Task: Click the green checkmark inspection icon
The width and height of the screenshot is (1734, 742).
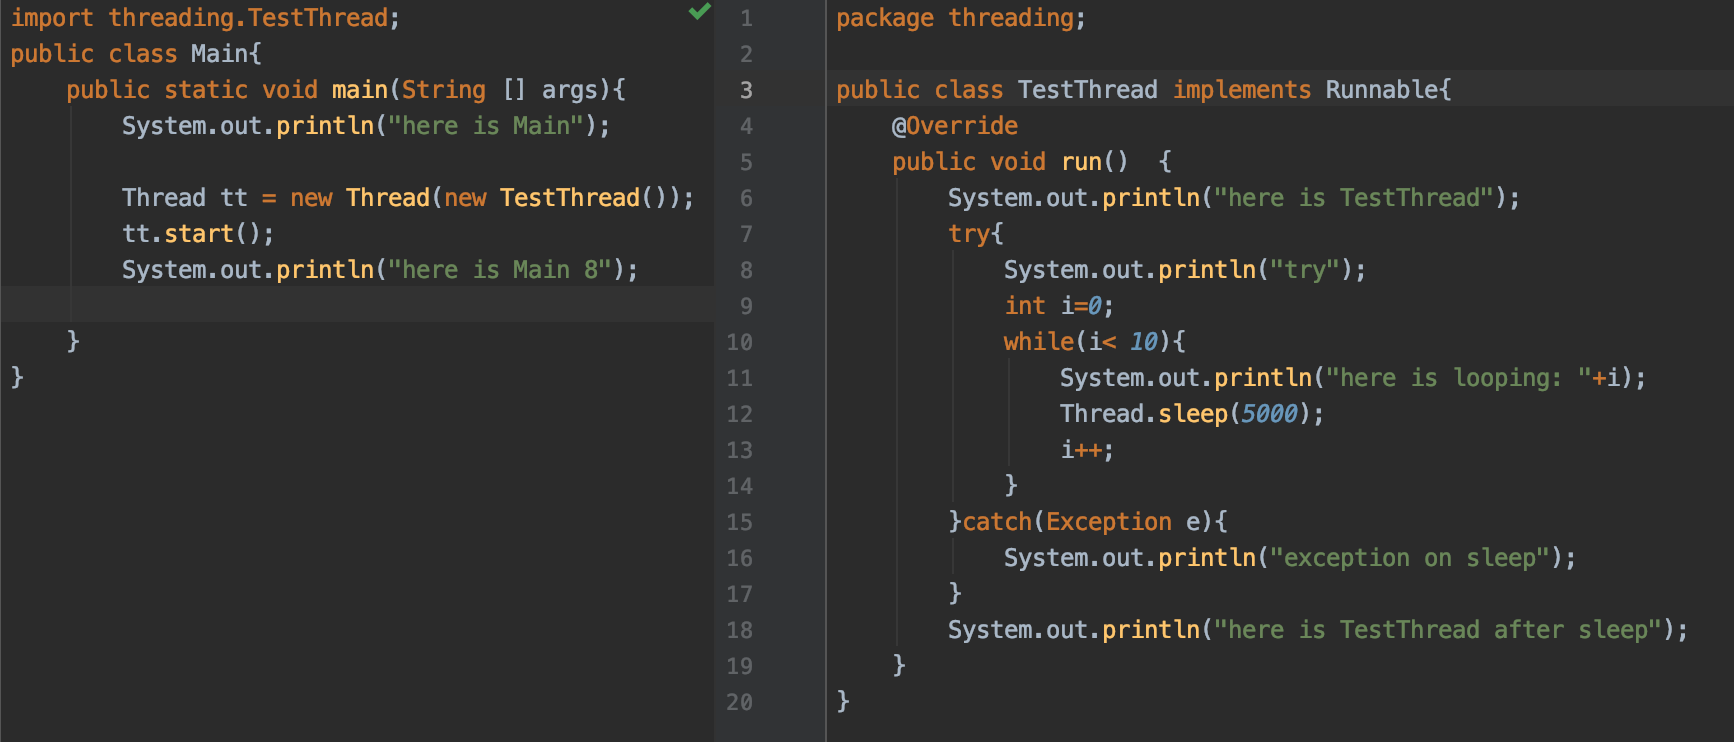Action: pos(700,12)
